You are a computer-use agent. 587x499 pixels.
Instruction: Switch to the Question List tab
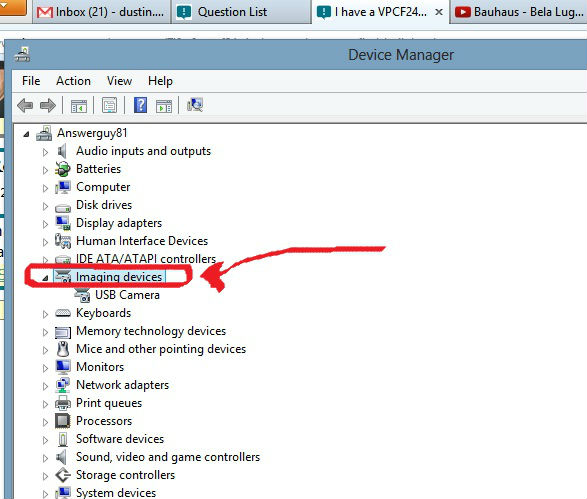point(241,12)
